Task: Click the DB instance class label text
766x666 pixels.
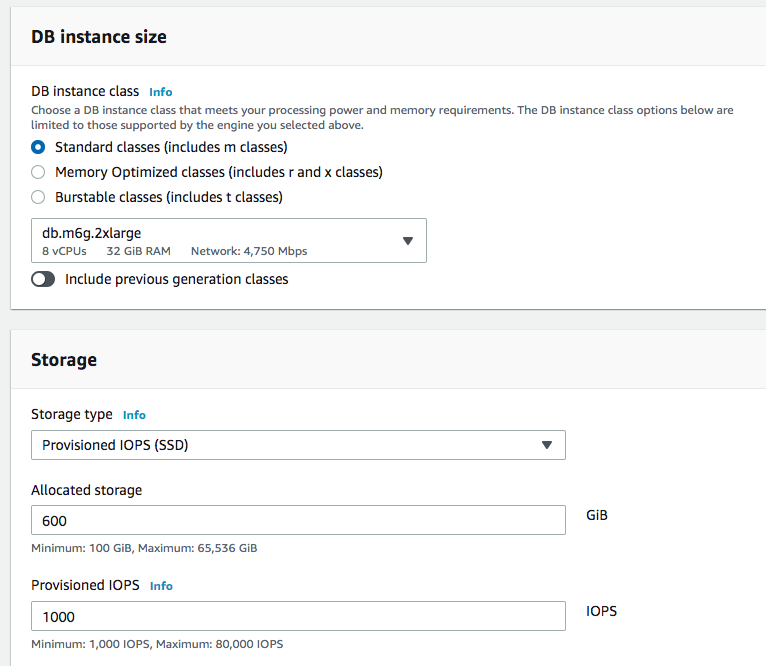Action: [x=86, y=92]
